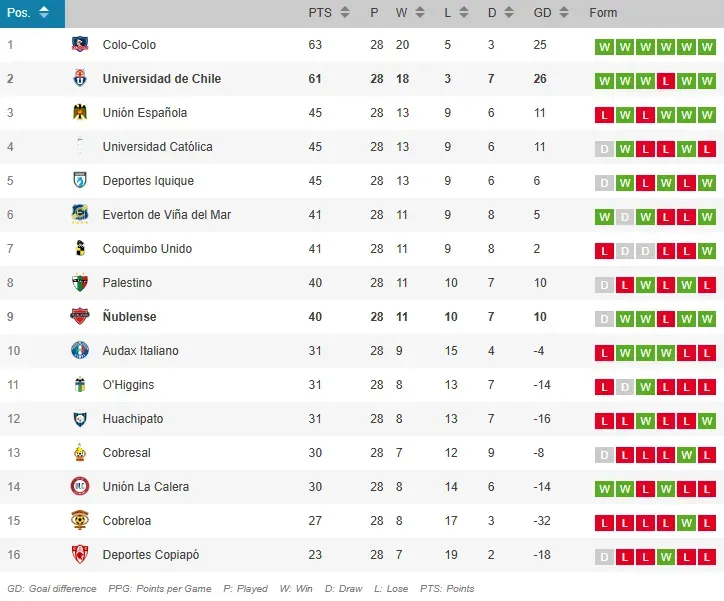Click the Unión Española club crest
This screenshot has width=724, height=601.
point(80,113)
